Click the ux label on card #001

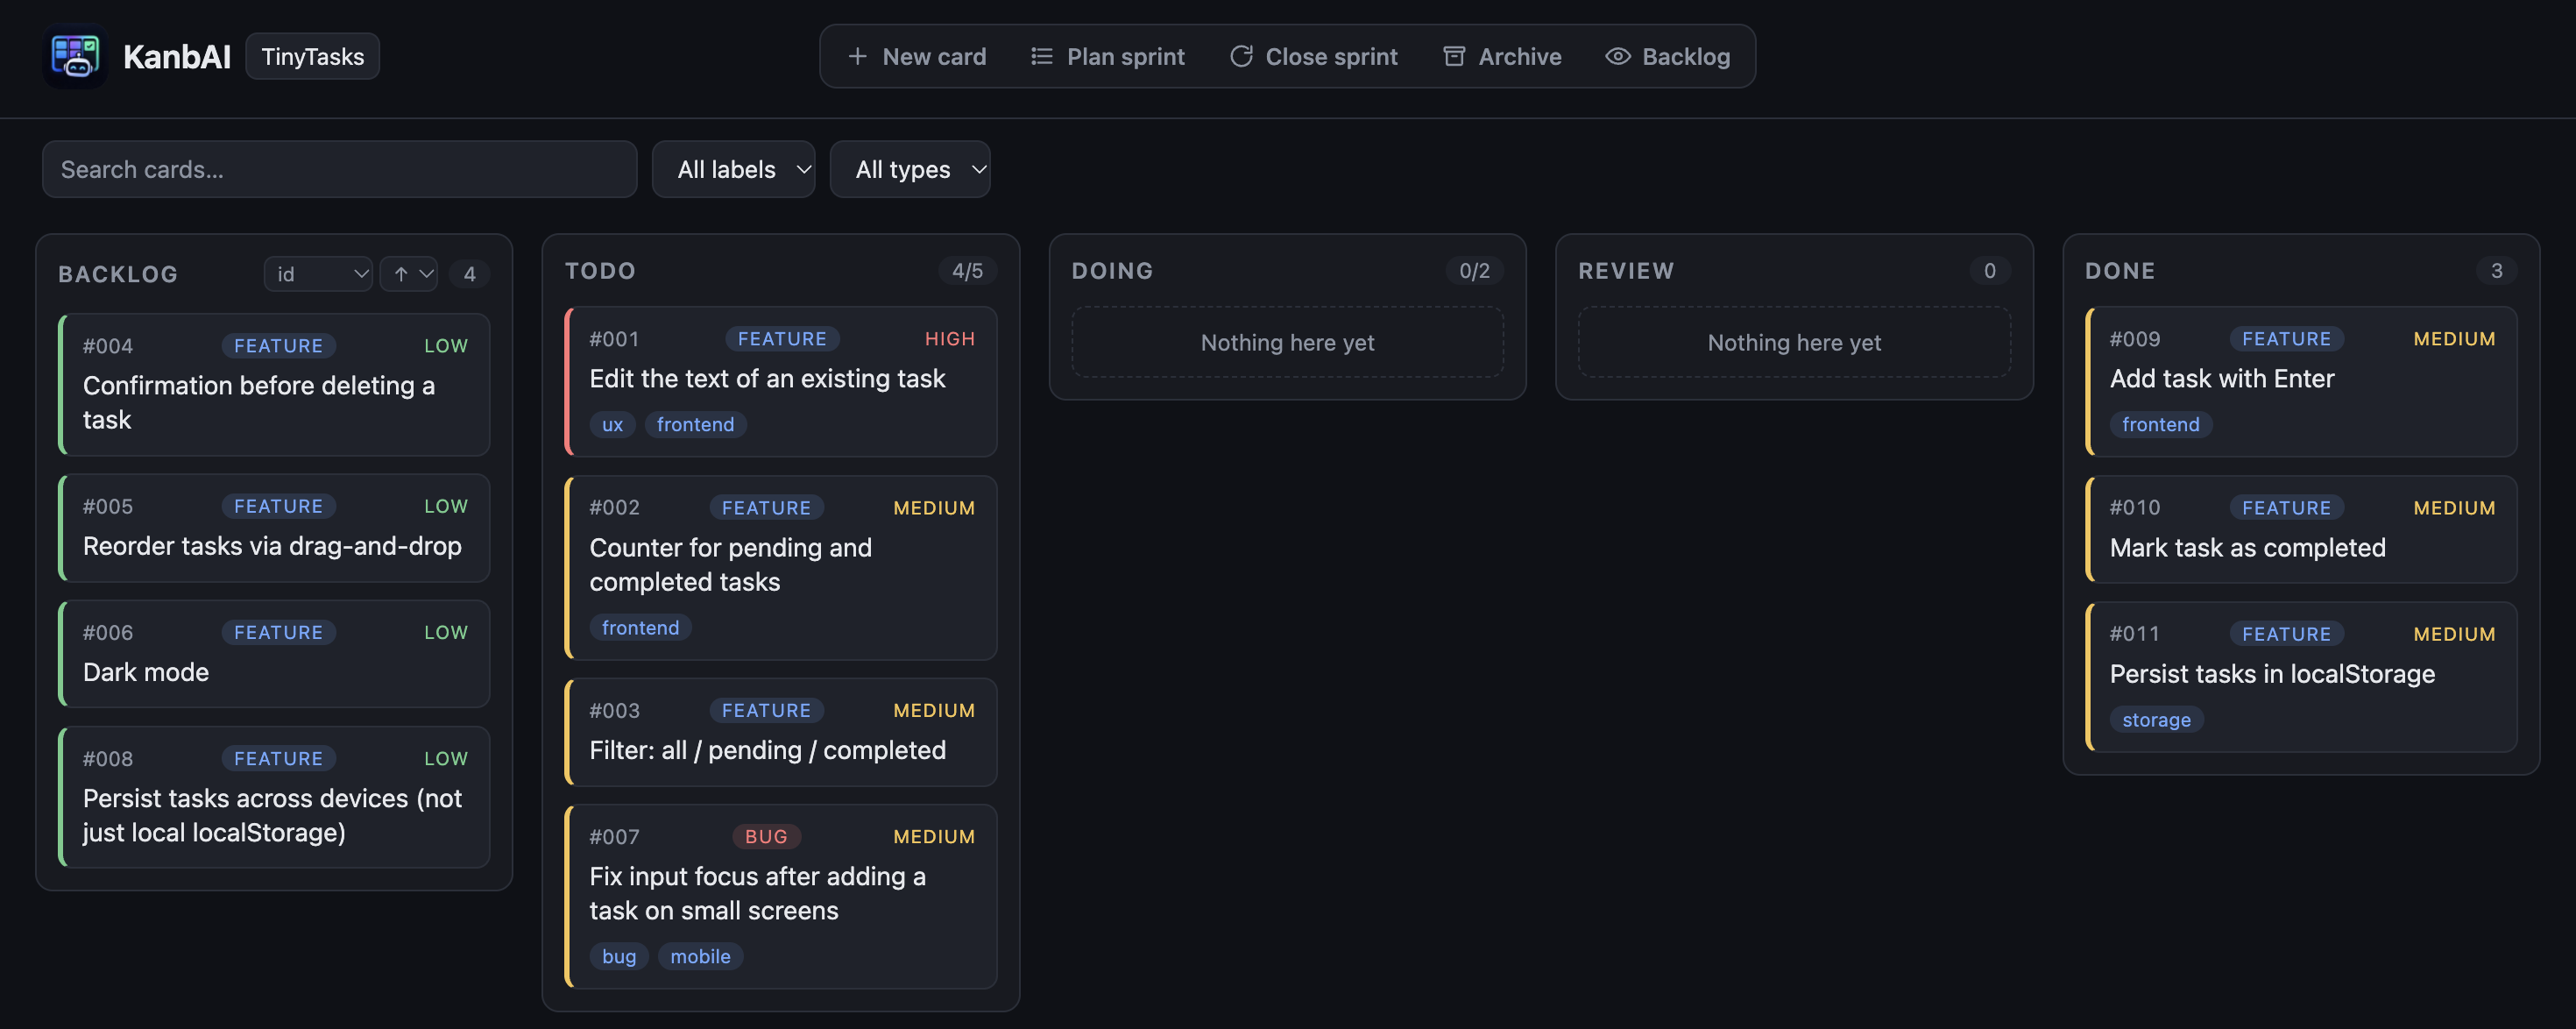(x=612, y=425)
